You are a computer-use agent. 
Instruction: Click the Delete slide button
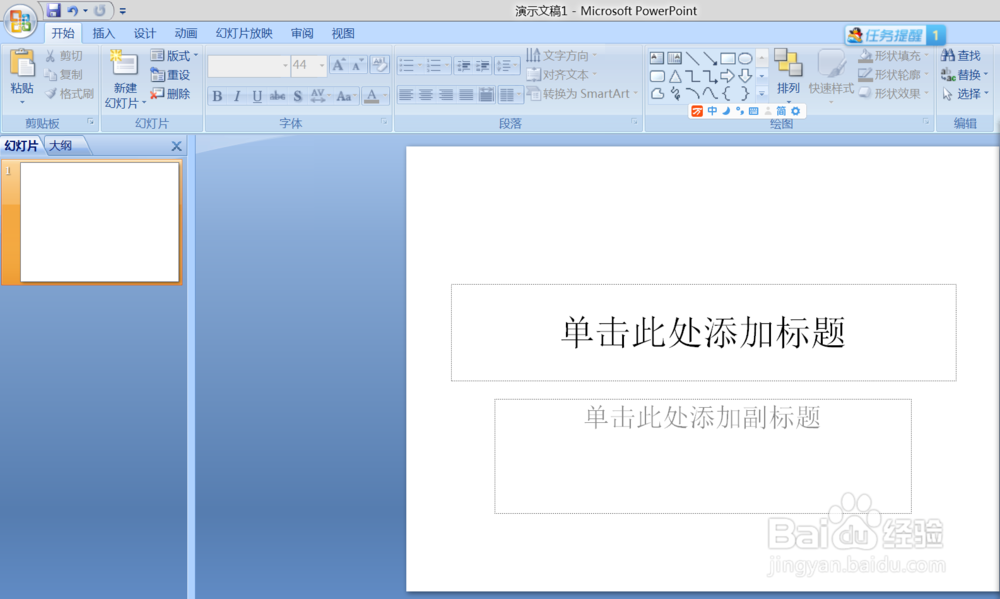172,93
